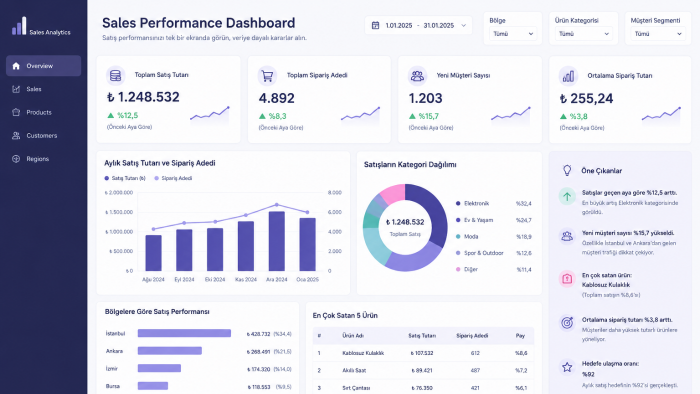
Task: Click the shopping cart icon on Toplam Sipariş Adedi
Action: click(x=267, y=76)
